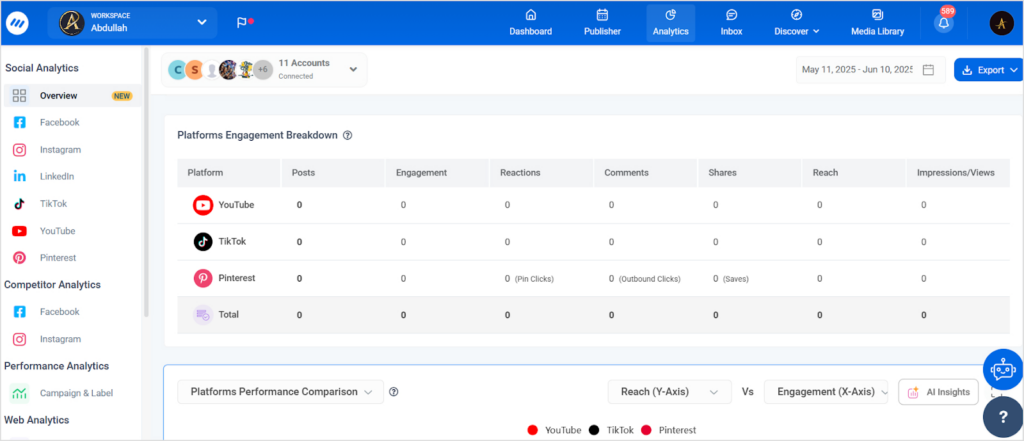This screenshot has width=1024, height=441.
Task: Click the Posts column header
Action: pos(334,173)
